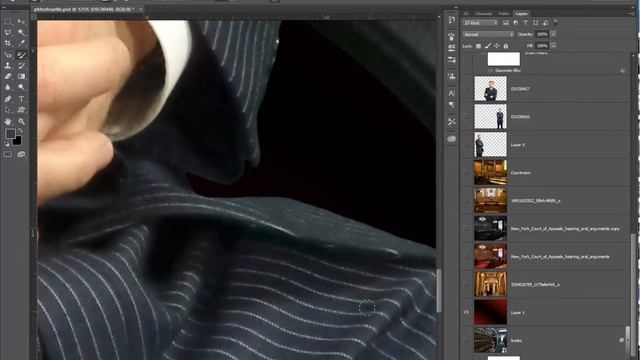Screen dimensions: 640x360
Task: Select the Type tool
Action: tap(21, 99)
